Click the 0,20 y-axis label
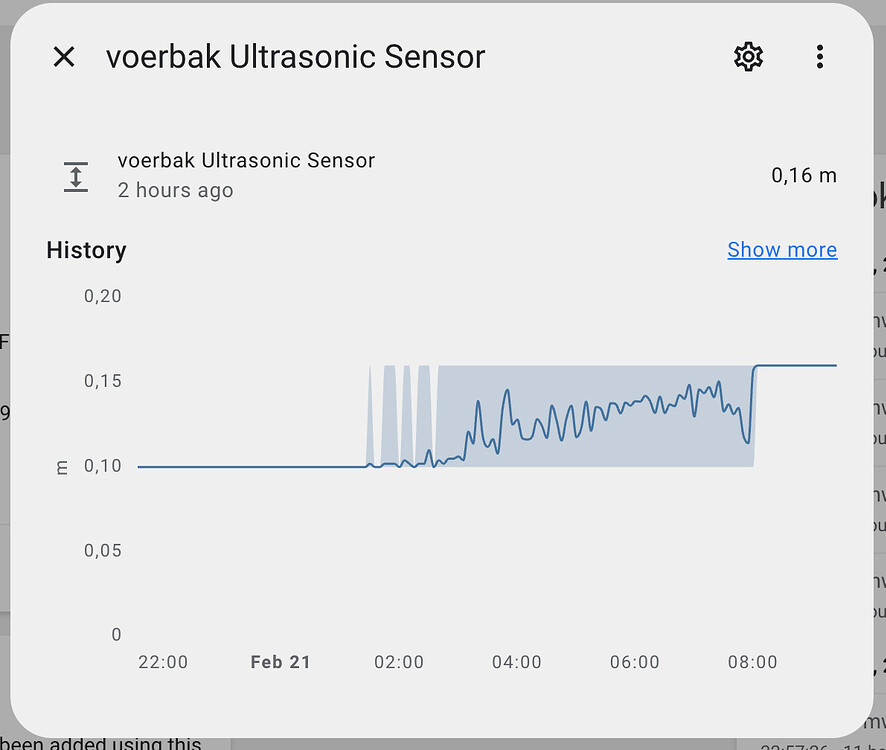This screenshot has width=886, height=750. (102, 296)
